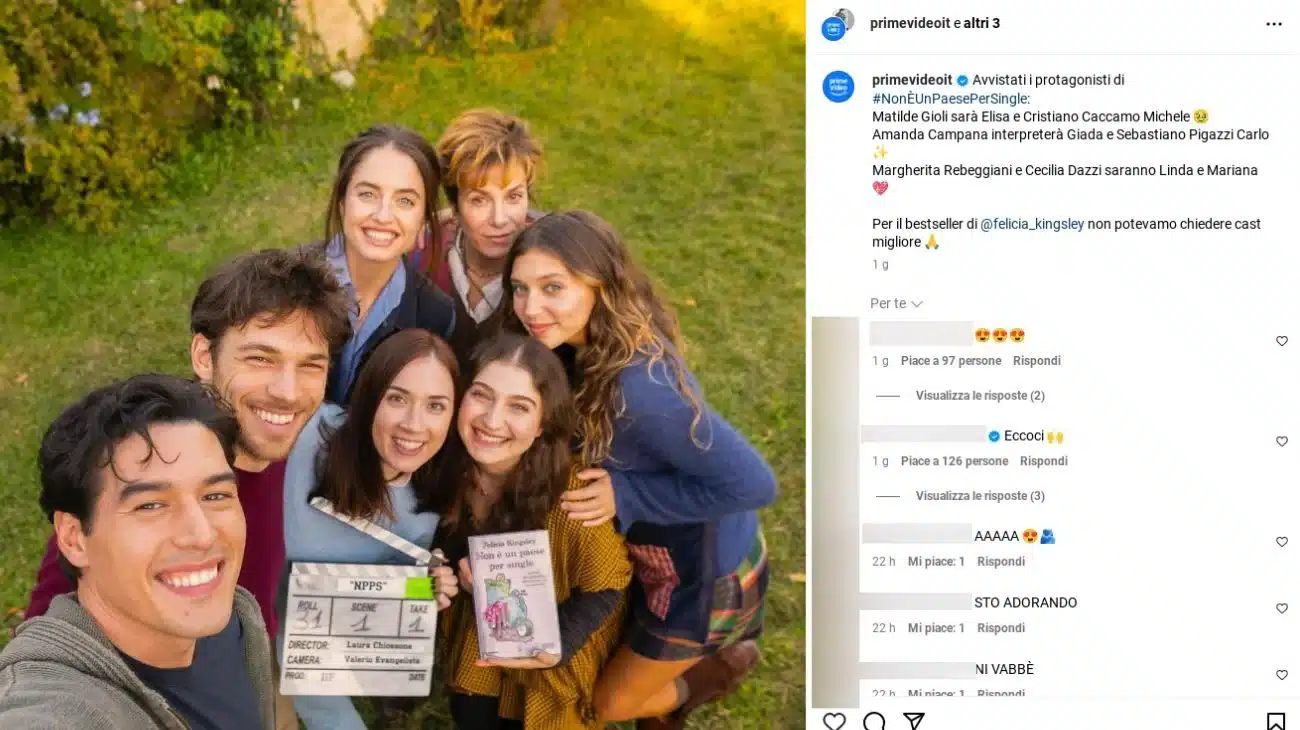This screenshot has width=1300, height=730.
Task: Click the "STO ADORANDO" comment text
Action: (1025, 603)
